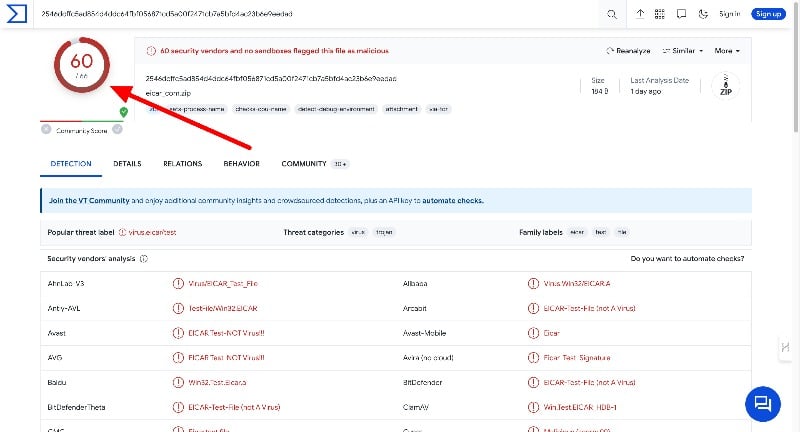Click the Win32.Test.Eicar.a result text
Image resolution: width=800 pixels, height=432 pixels.
click(217, 382)
